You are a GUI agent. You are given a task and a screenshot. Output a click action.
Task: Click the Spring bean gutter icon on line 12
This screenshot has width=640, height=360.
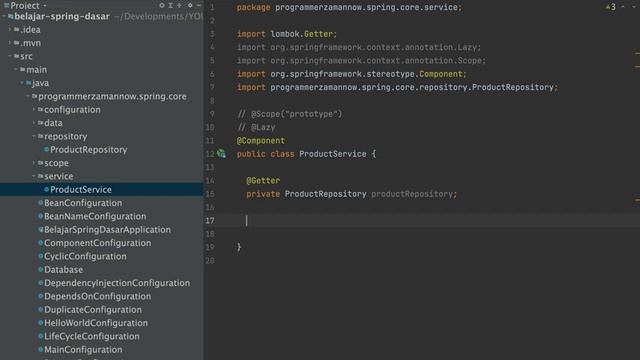(x=221, y=153)
